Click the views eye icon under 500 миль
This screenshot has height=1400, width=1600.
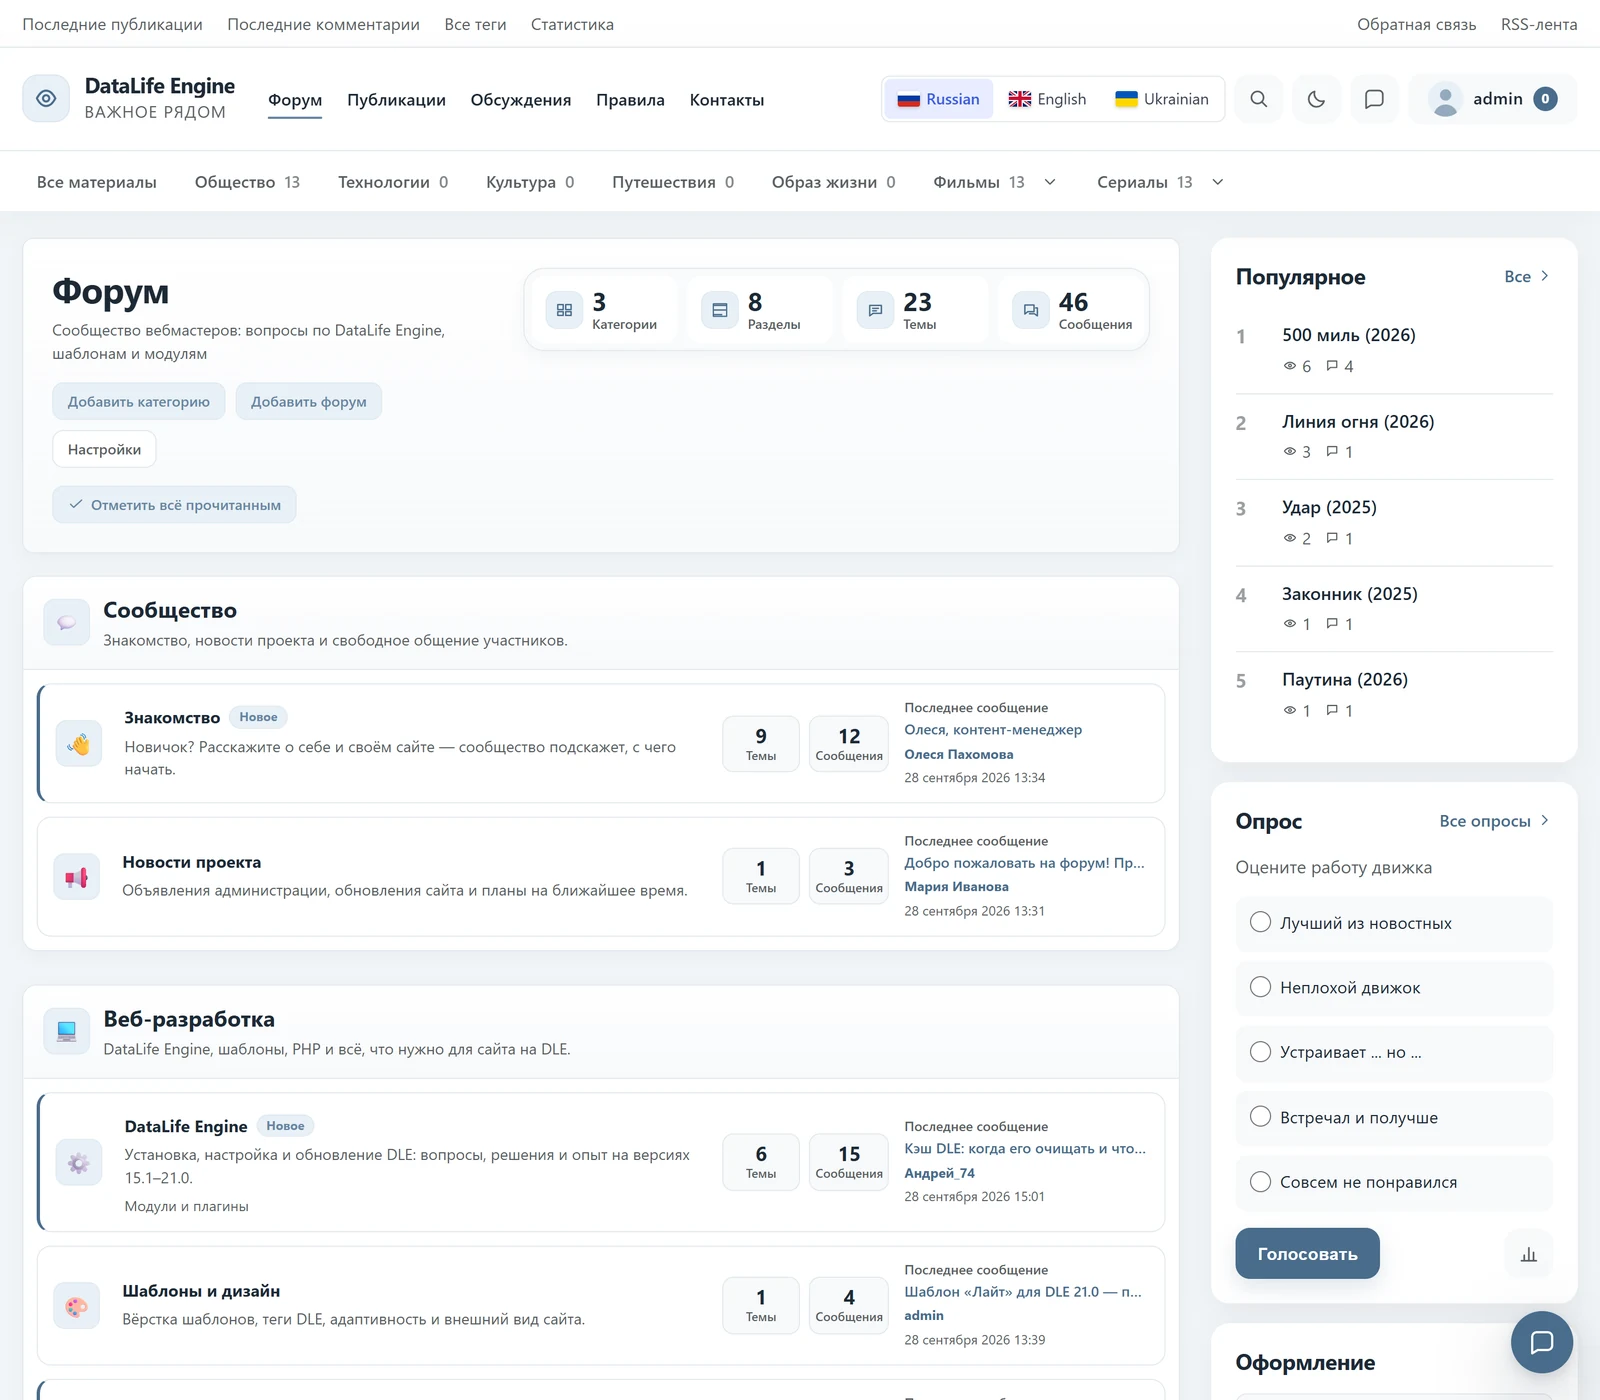click(1290, 366)
